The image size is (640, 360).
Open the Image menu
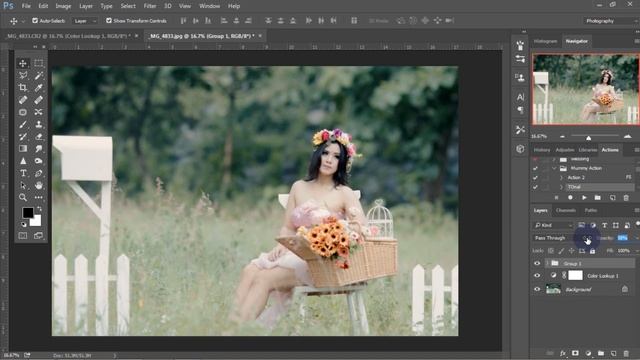[63, 6]
